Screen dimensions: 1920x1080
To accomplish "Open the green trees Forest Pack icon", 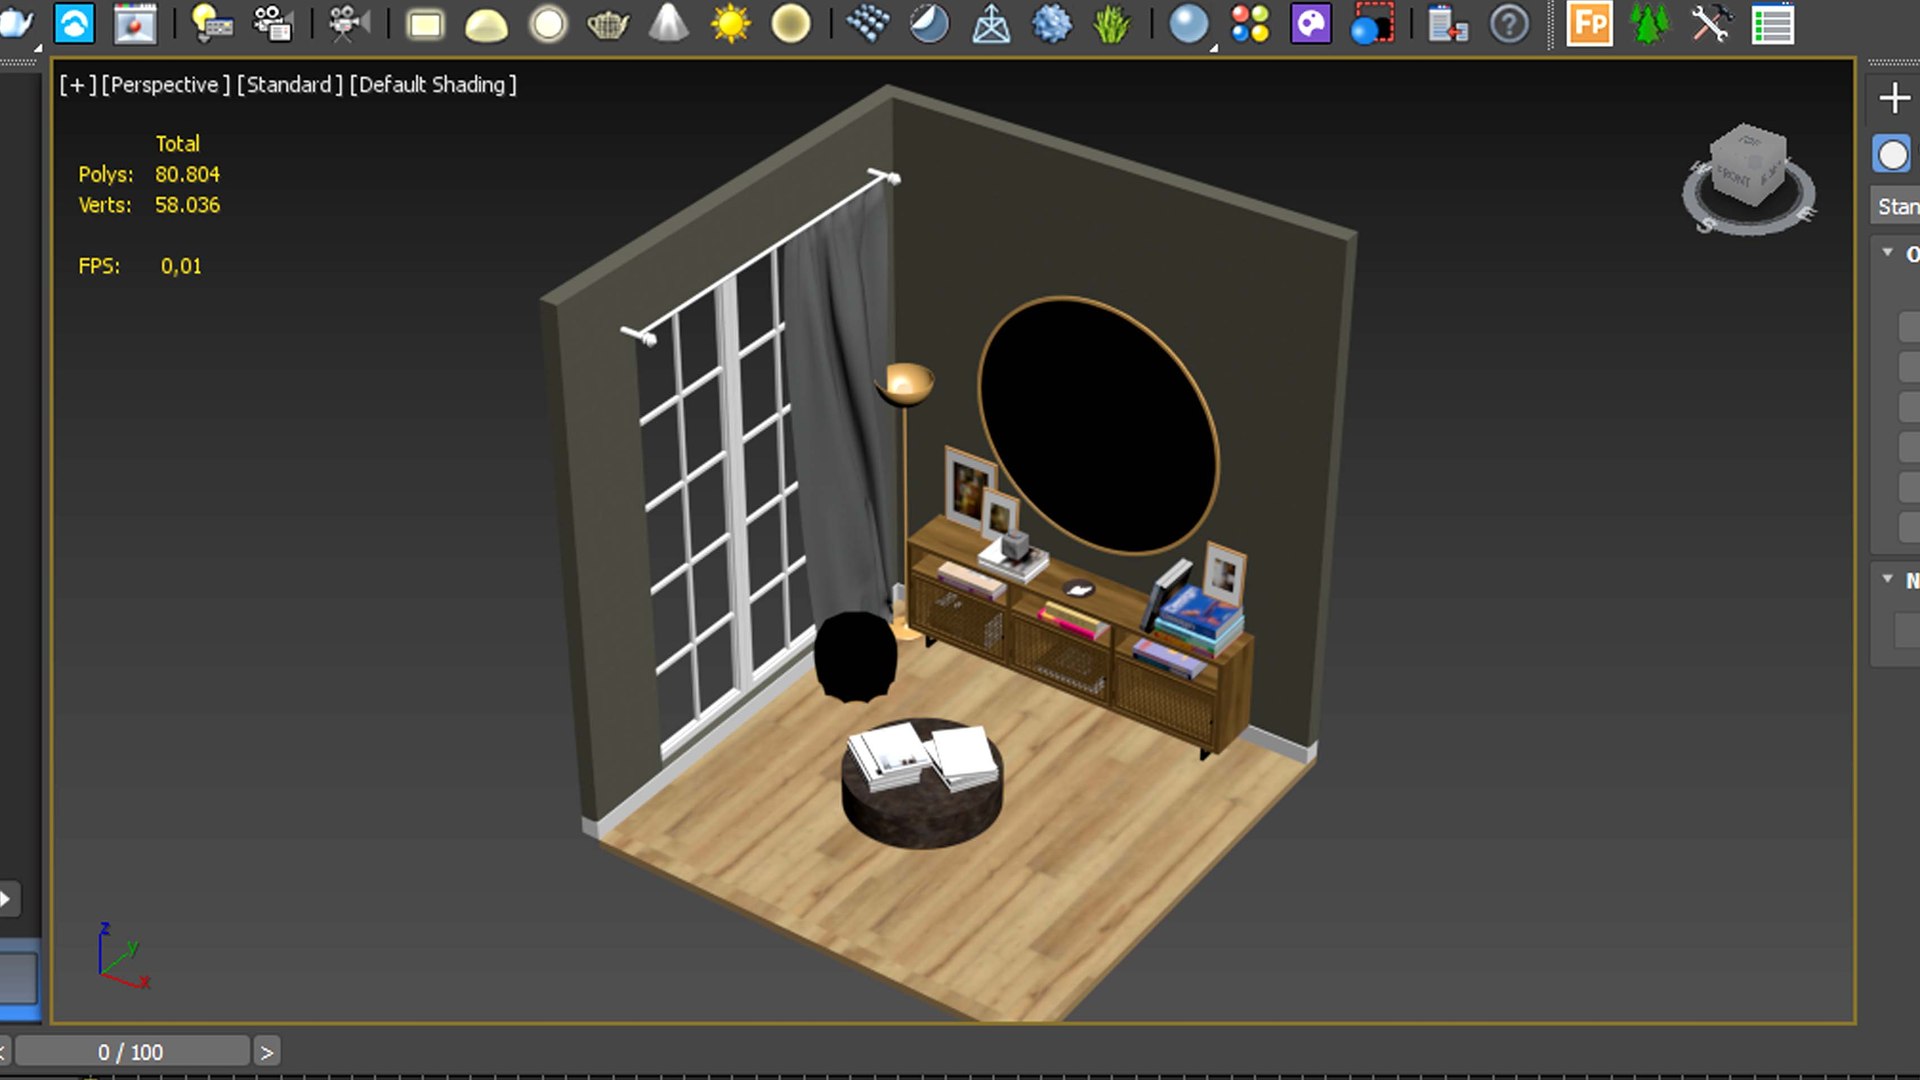I will coord(1650,23).
